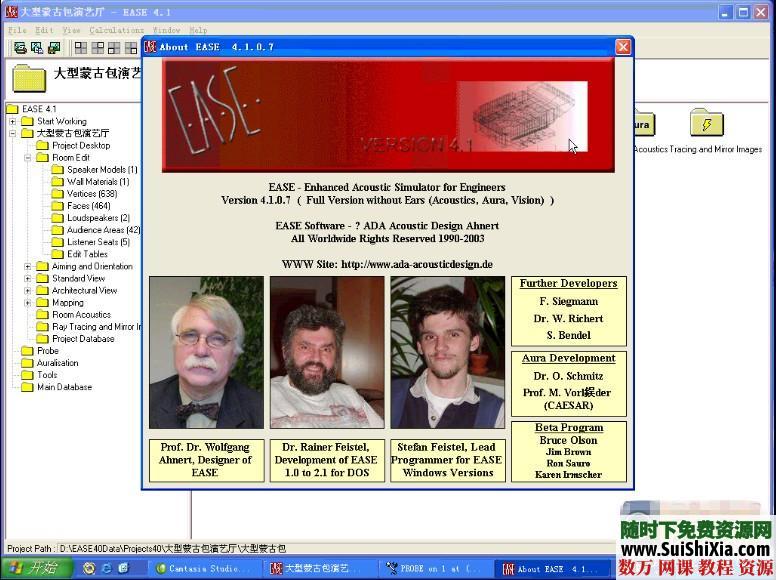Click the Main Database folder icon
Screen dimensions: 776x580
(27, 387)
